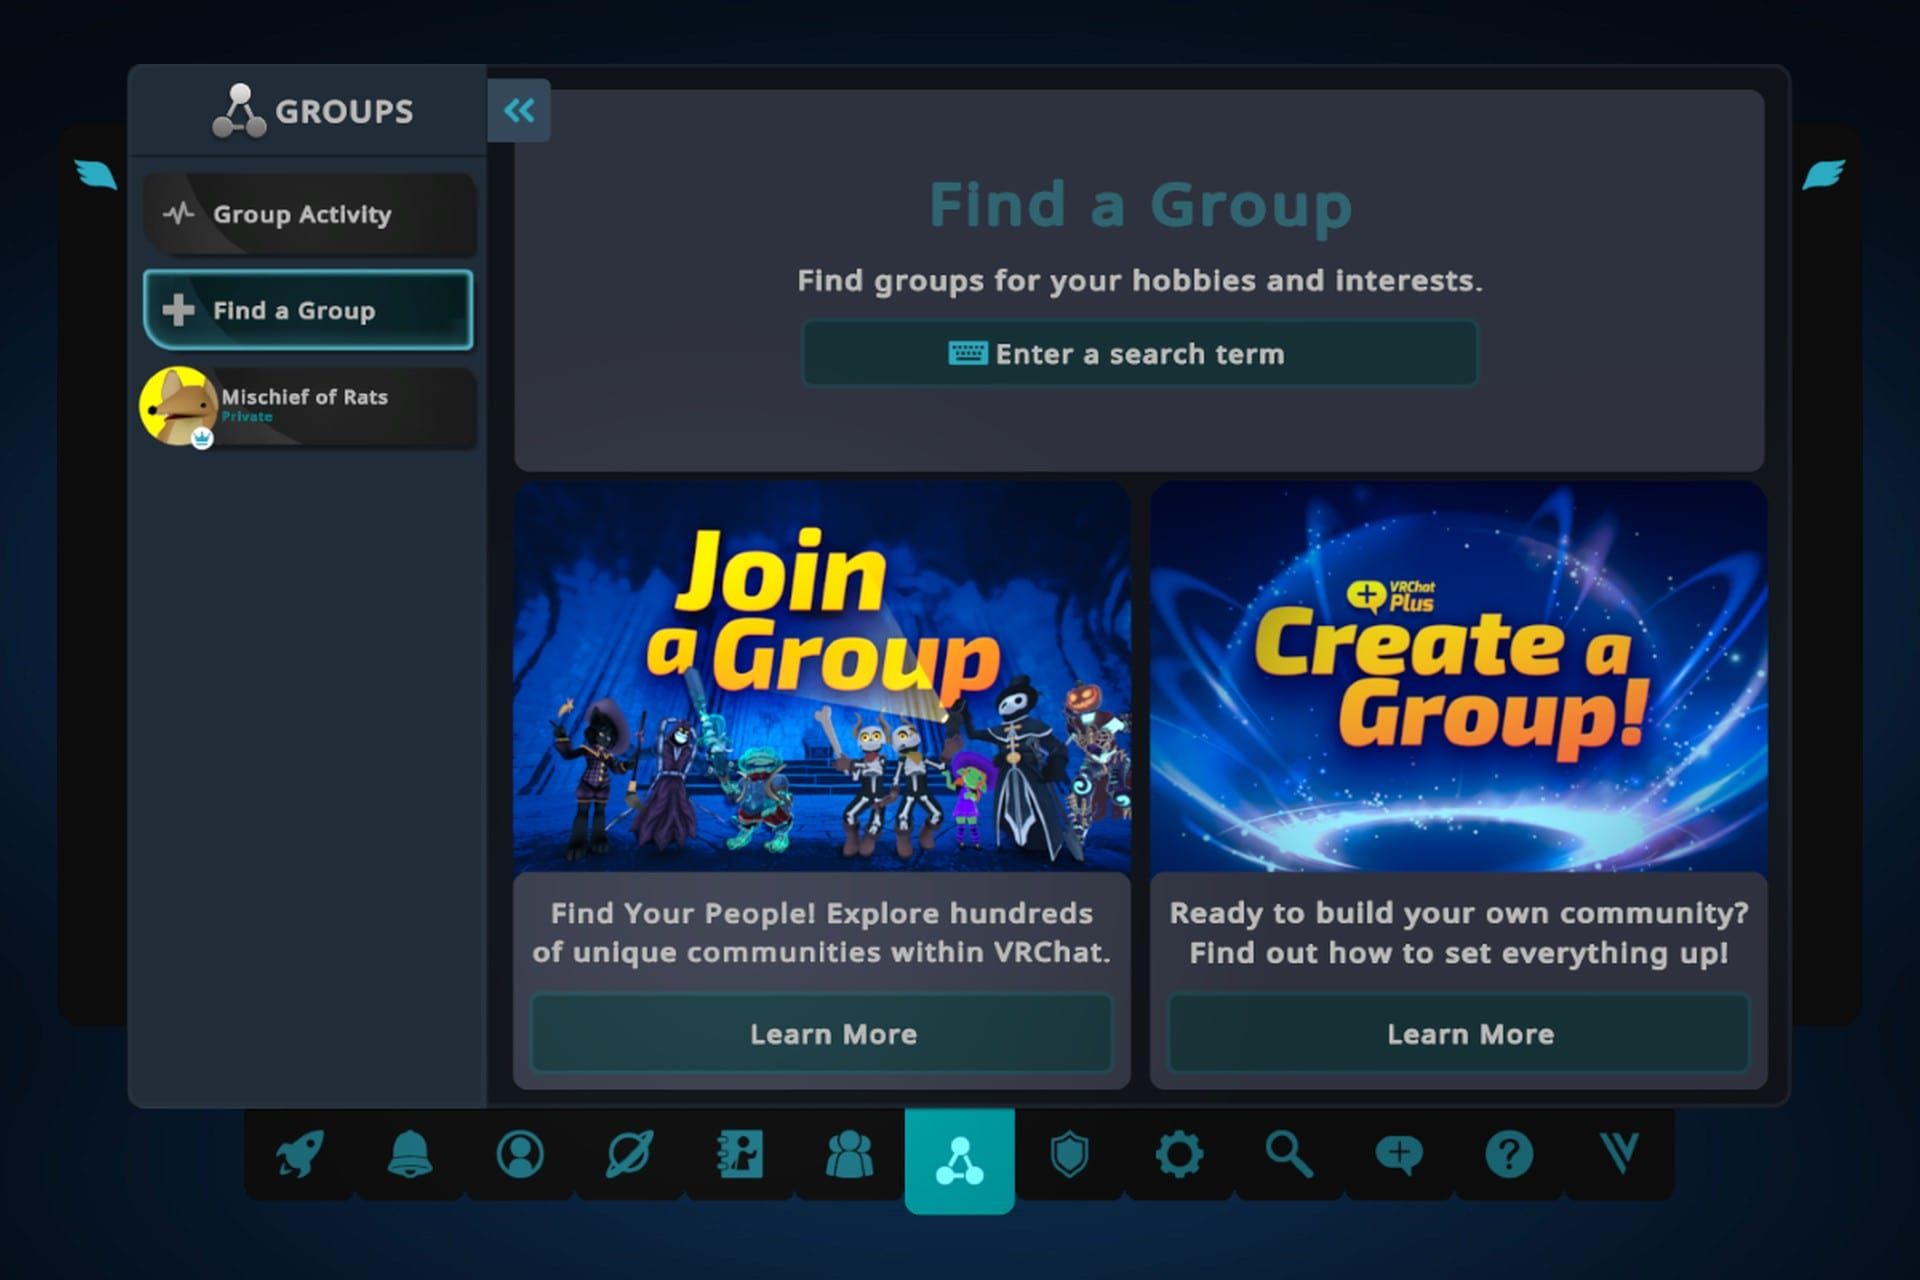Open the Notifications bell icon
Image resolution: width=1920 pixels, height=1280 pixels.
pos(410,1154)
